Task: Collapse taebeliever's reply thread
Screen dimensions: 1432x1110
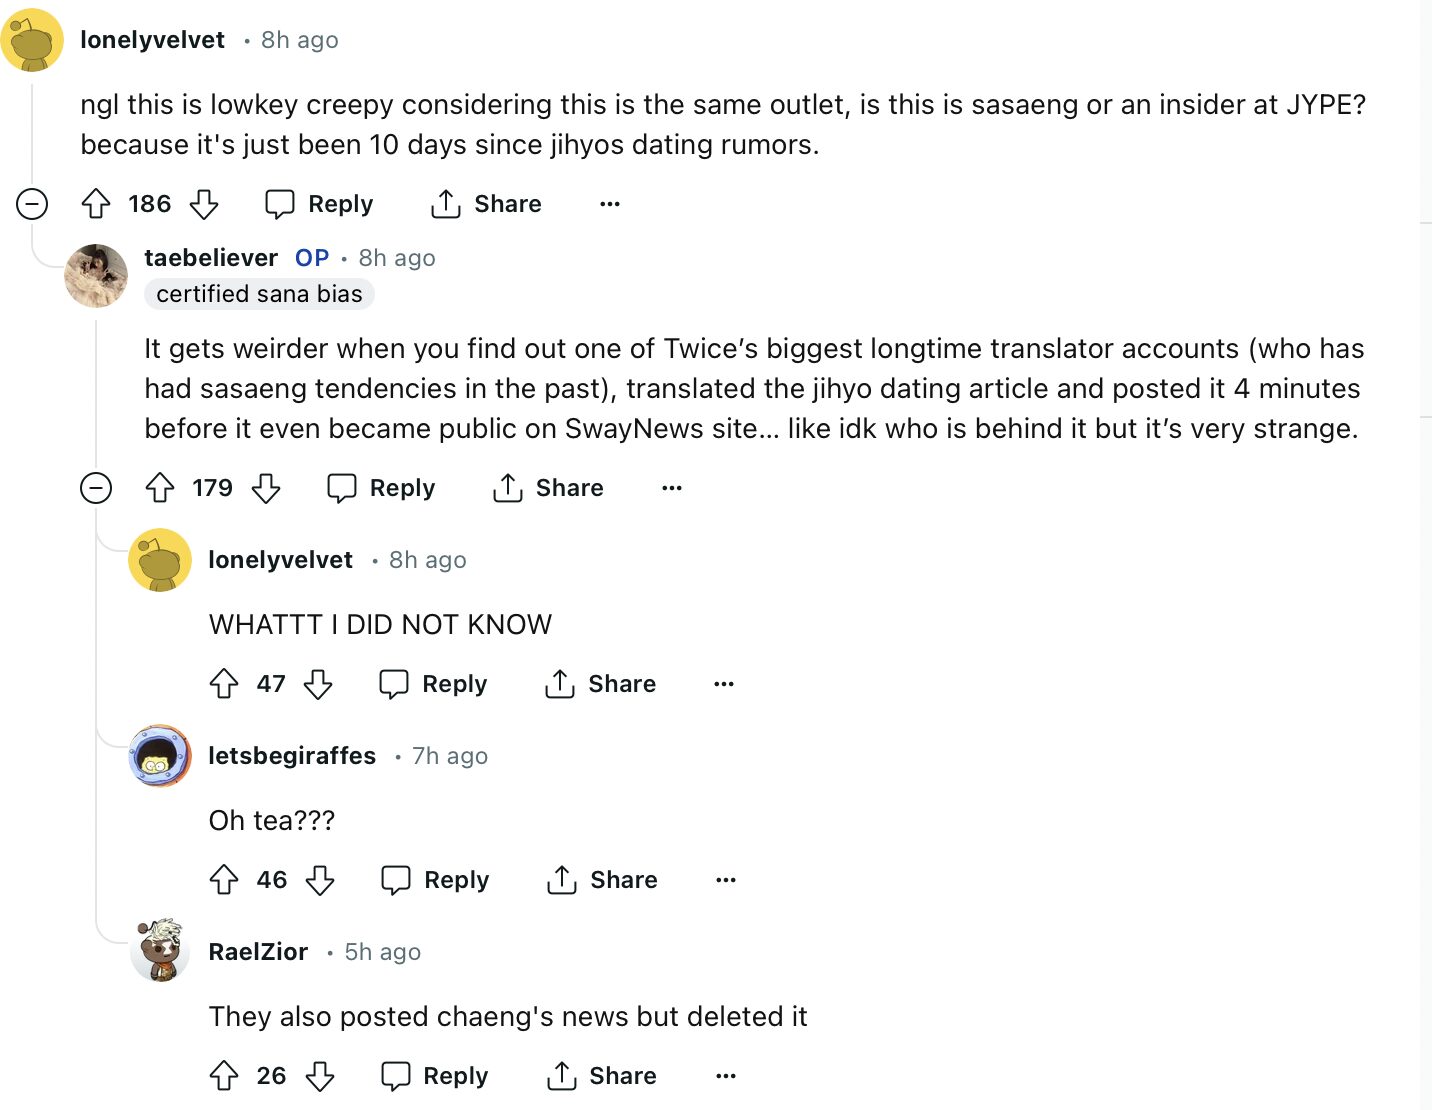Action: (96, 488)
